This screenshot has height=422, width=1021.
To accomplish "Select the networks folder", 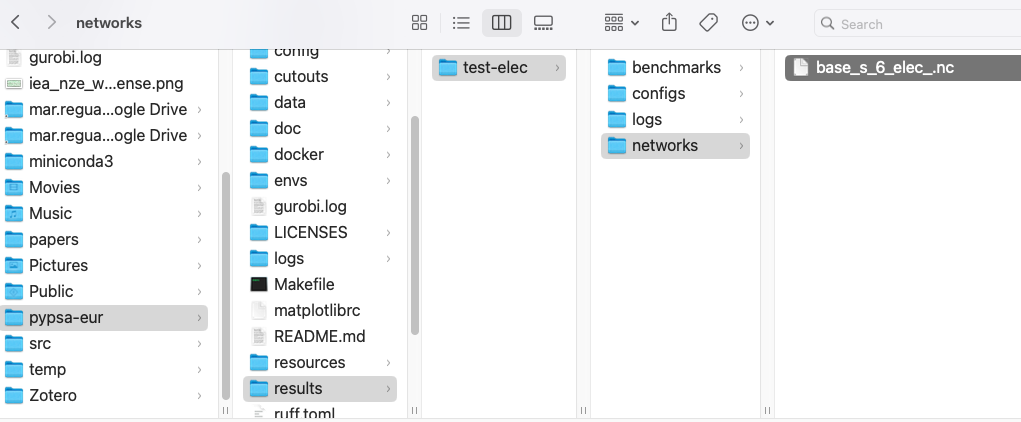I will [x=675, y=146].
